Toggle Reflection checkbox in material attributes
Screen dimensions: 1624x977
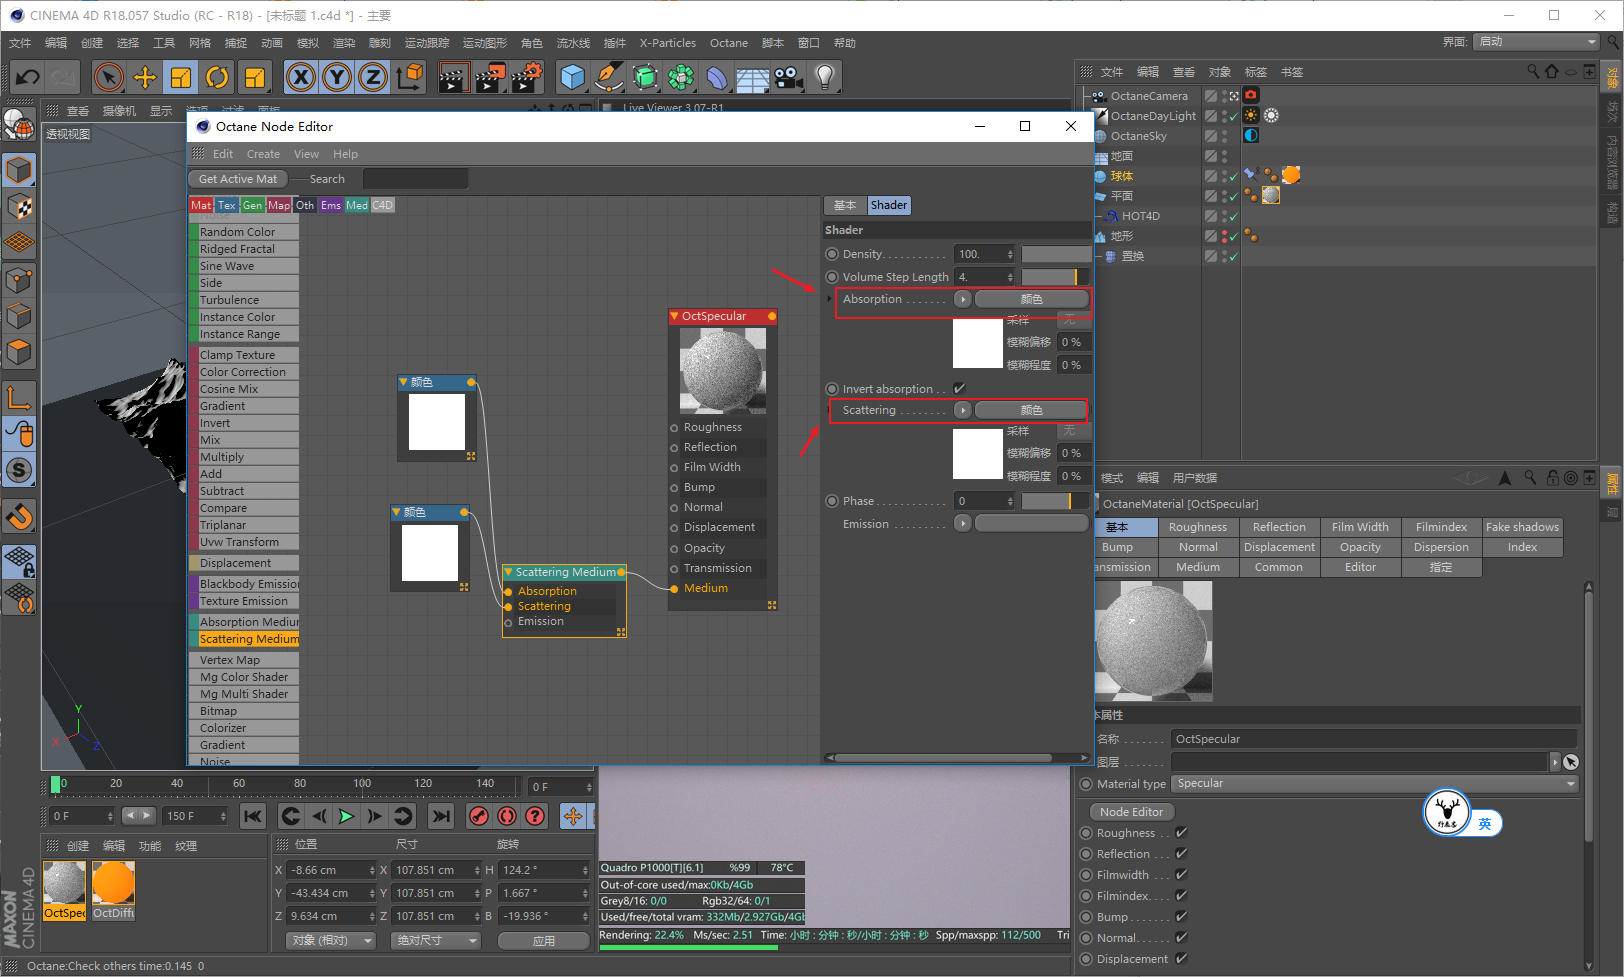pos(1181,853)
